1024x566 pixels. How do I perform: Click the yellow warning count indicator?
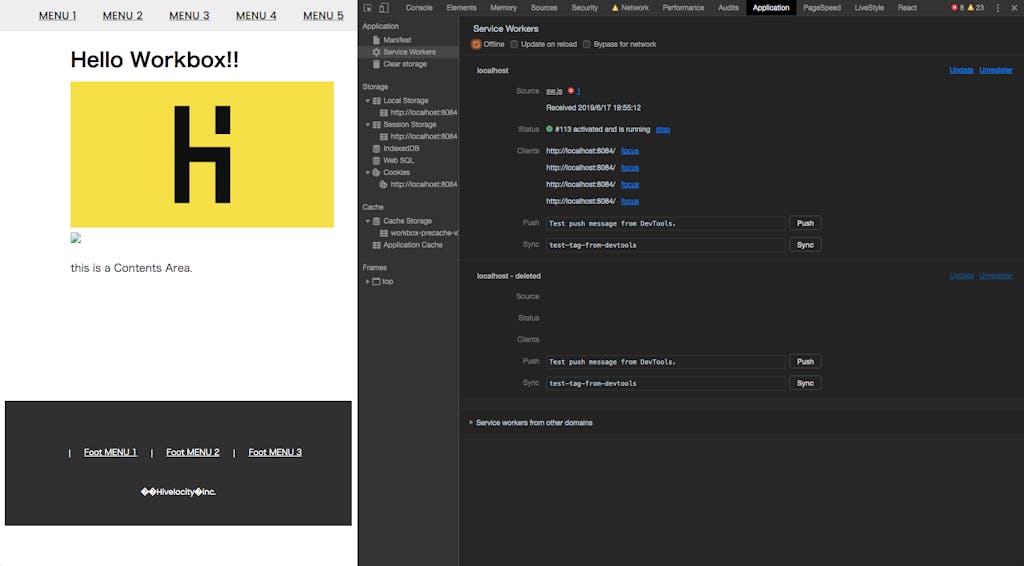976,8
